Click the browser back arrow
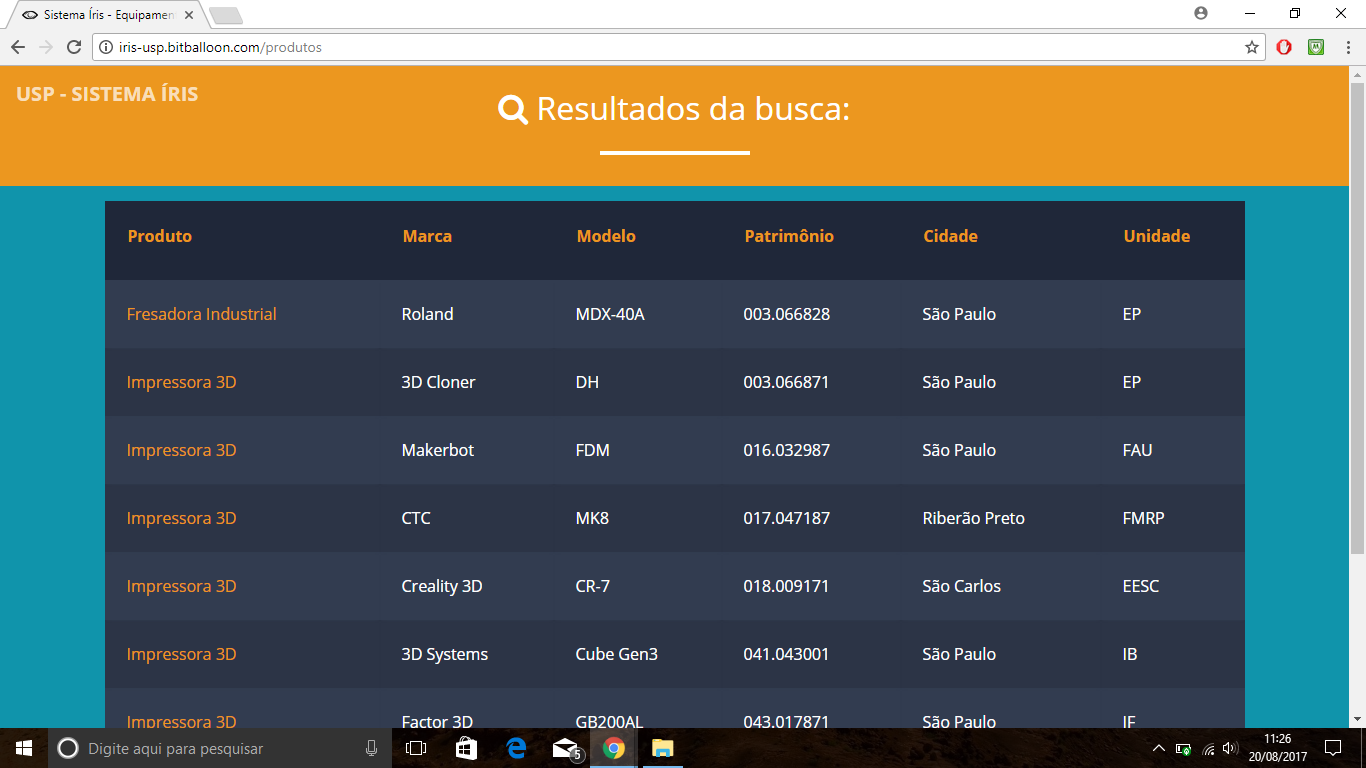The image size is (1366, 768). [x=18, y=47]
